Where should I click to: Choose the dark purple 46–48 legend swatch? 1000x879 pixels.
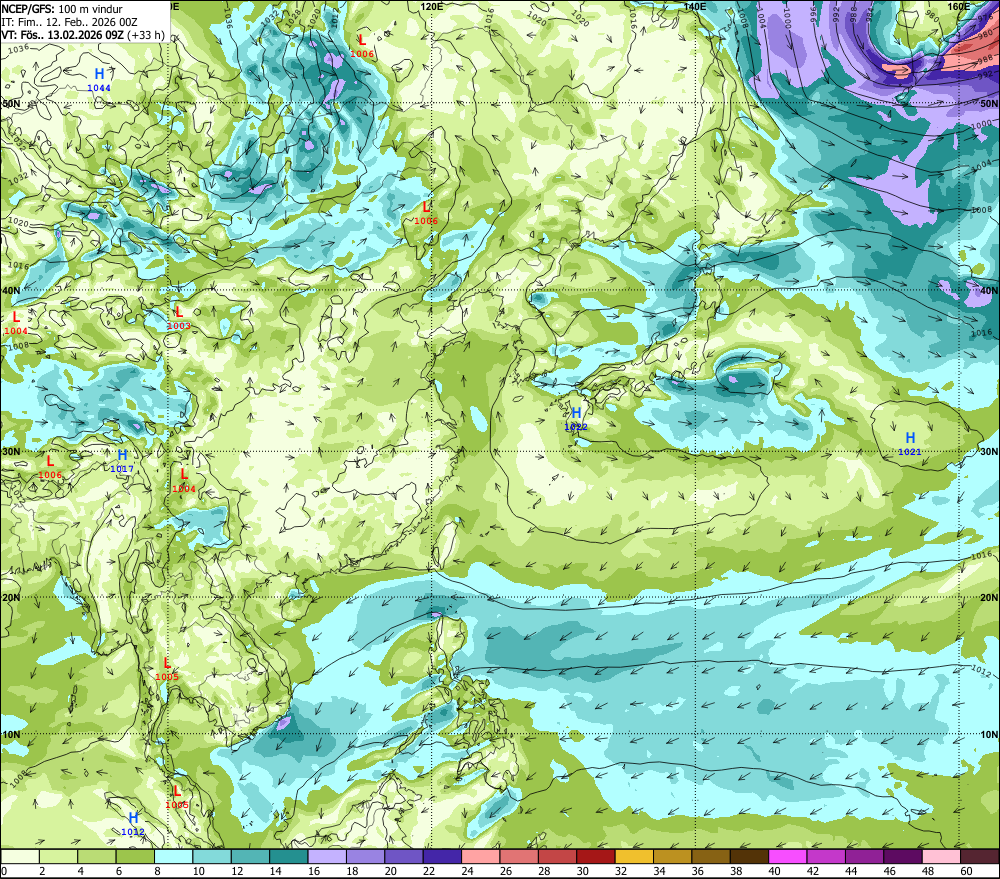902,857
